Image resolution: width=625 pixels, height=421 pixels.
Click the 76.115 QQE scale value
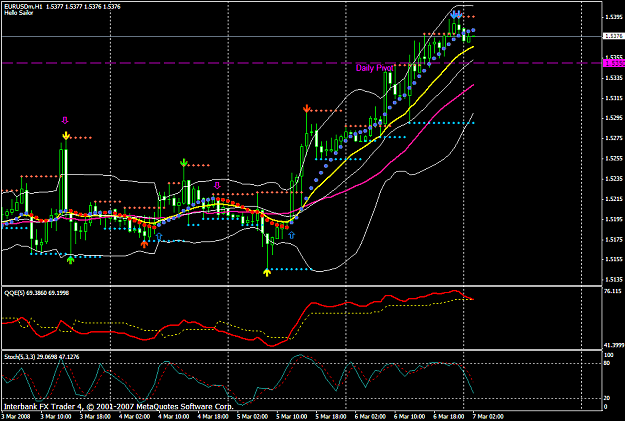point(613,291)
